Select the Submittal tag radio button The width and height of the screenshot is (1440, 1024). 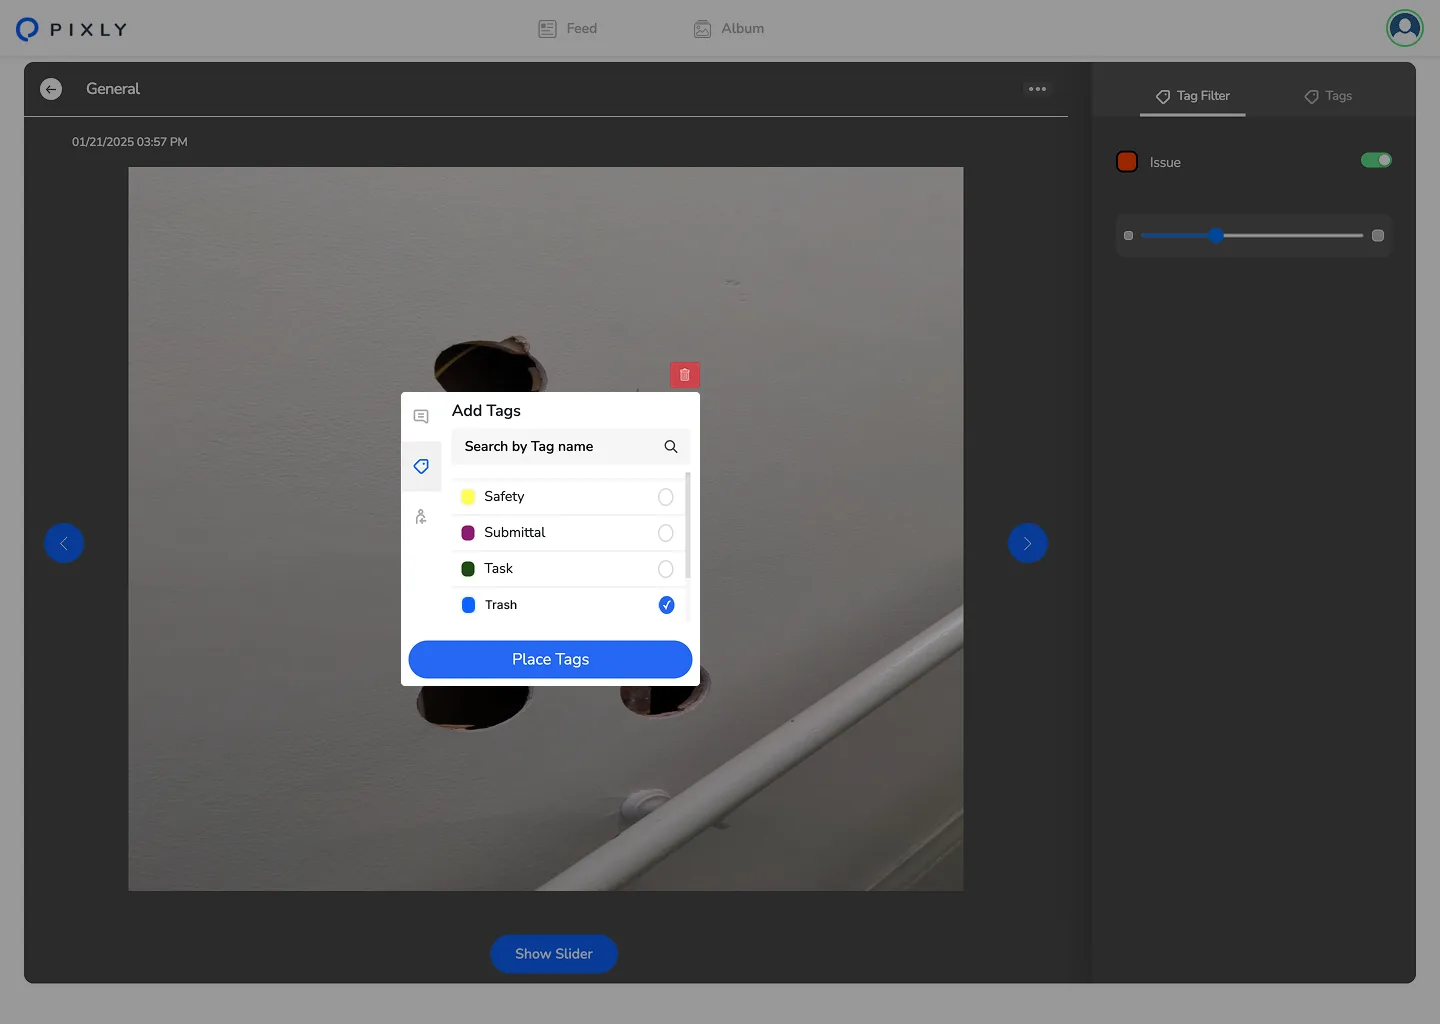point(666,533)
